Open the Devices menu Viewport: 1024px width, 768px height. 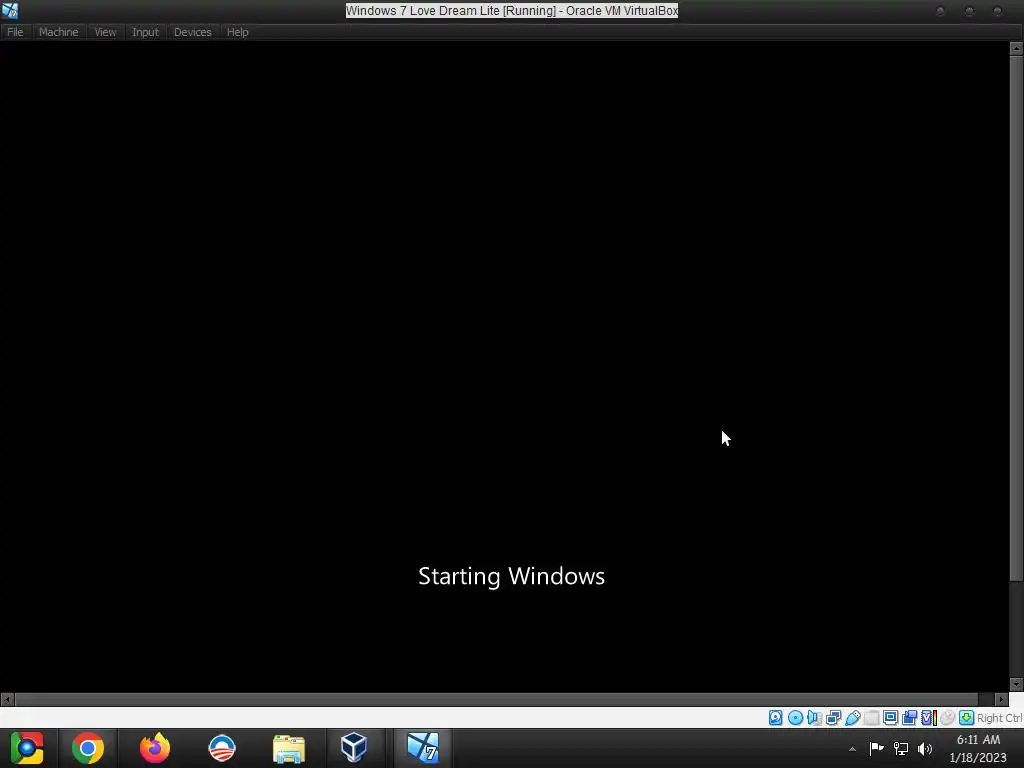click(x=193, y=32)
